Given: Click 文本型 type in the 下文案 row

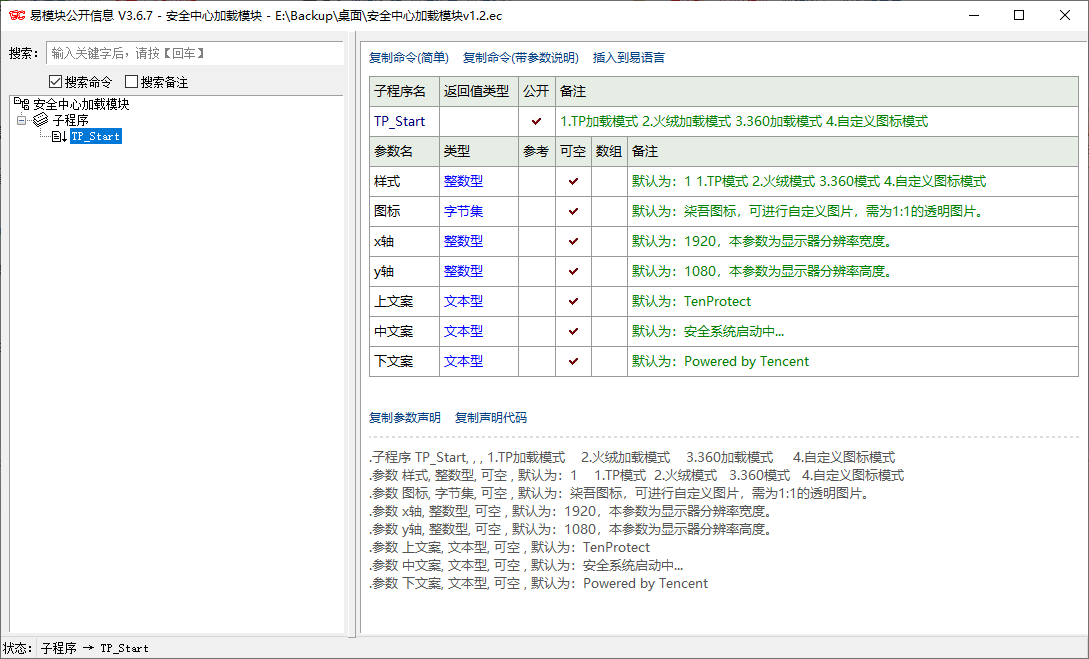Looking at the screenshot, I should click(x=463, y=361).
